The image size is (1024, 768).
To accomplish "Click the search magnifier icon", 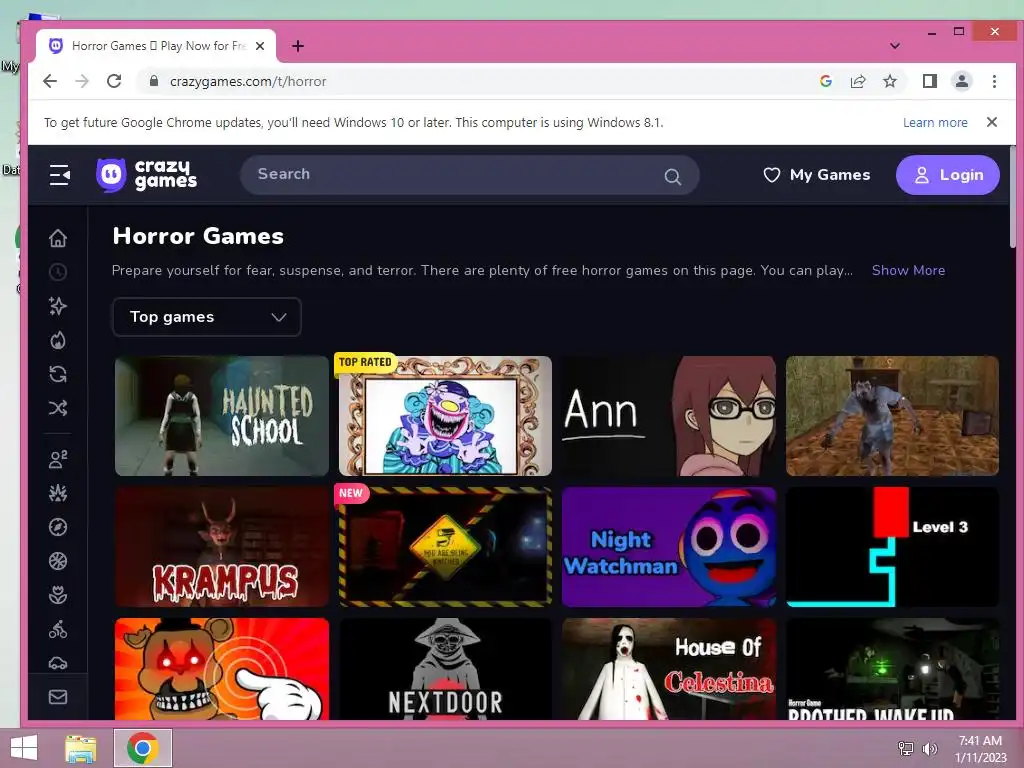I will tap(673, 176).
